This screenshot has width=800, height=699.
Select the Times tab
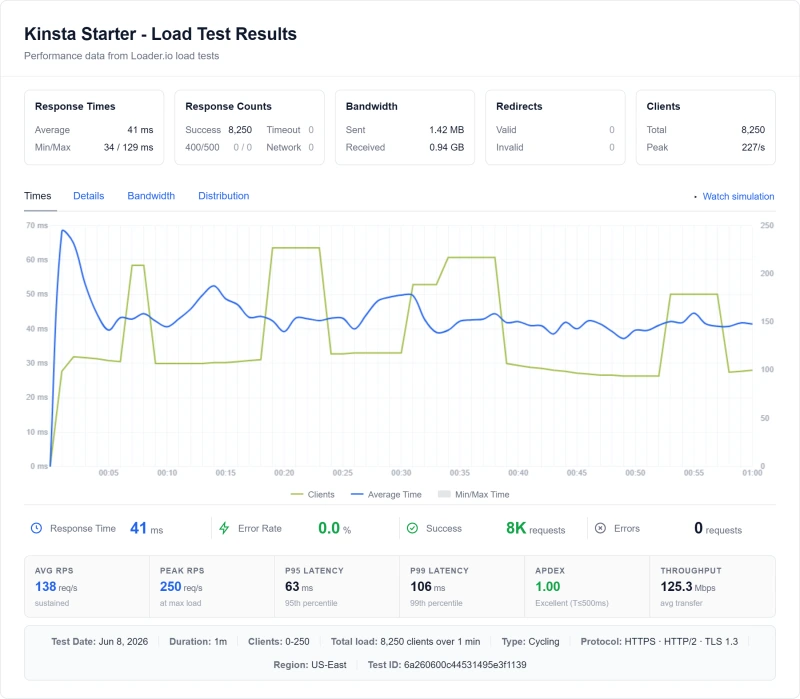38,196
